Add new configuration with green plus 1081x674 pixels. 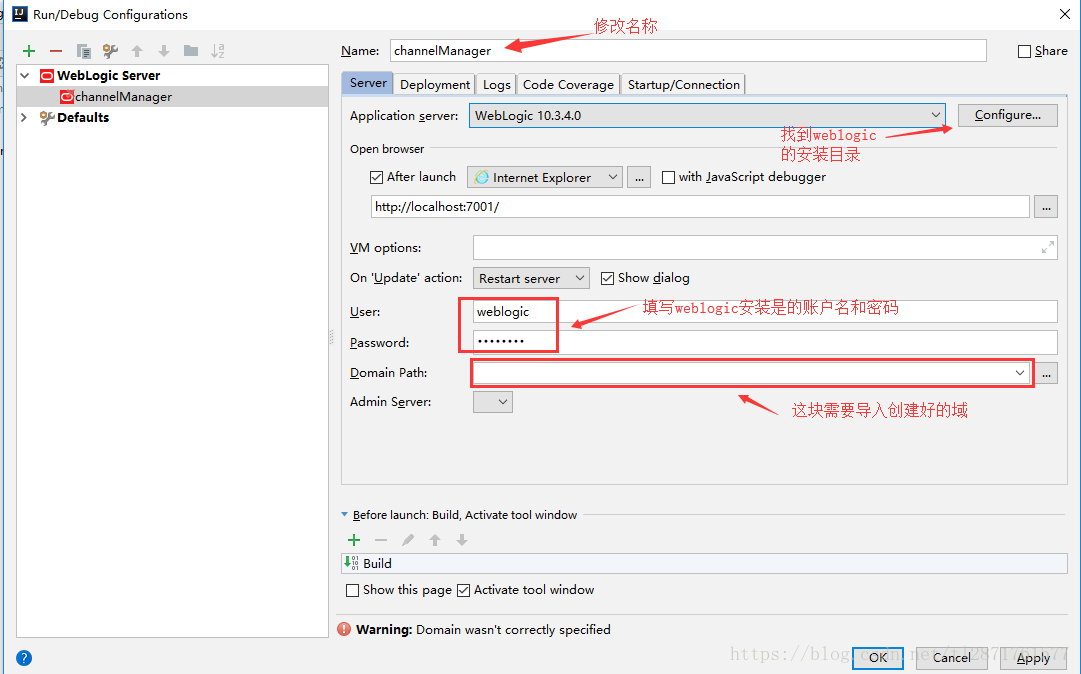click(x=29, y=51)
